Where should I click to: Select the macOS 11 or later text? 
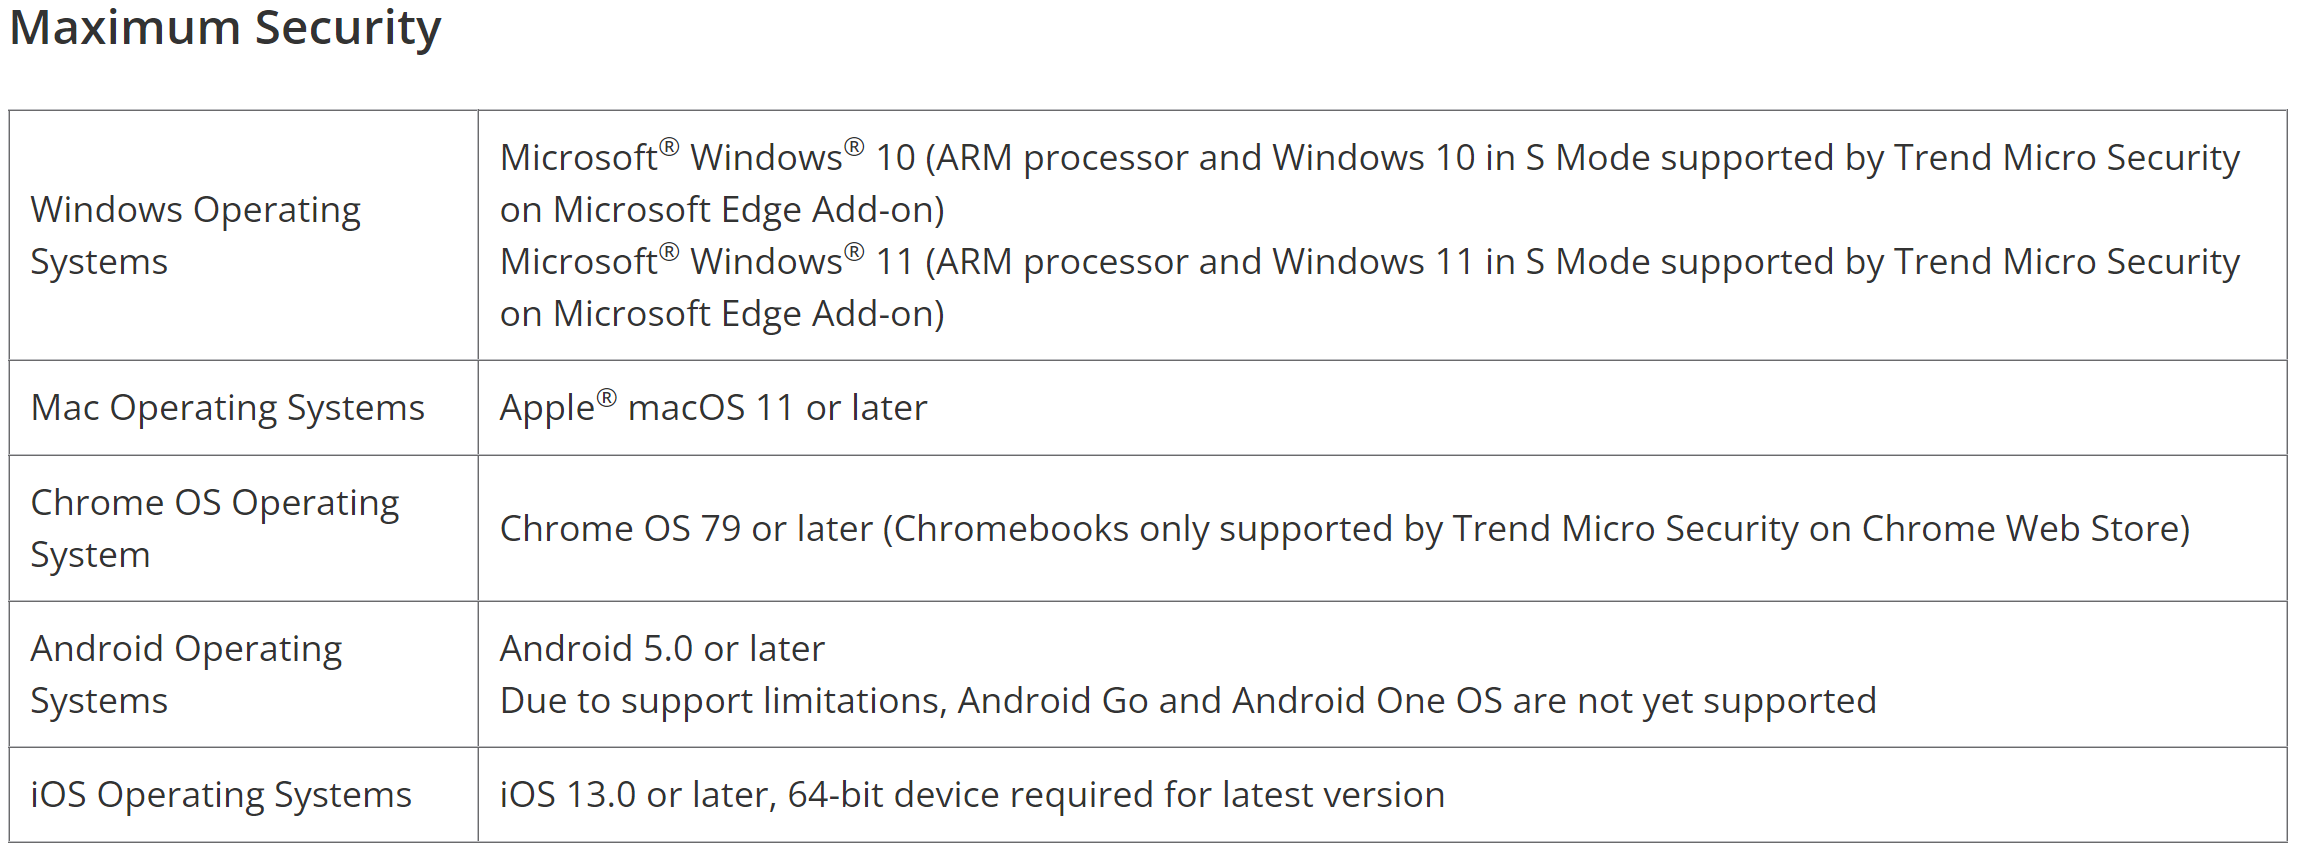[777, 408]
